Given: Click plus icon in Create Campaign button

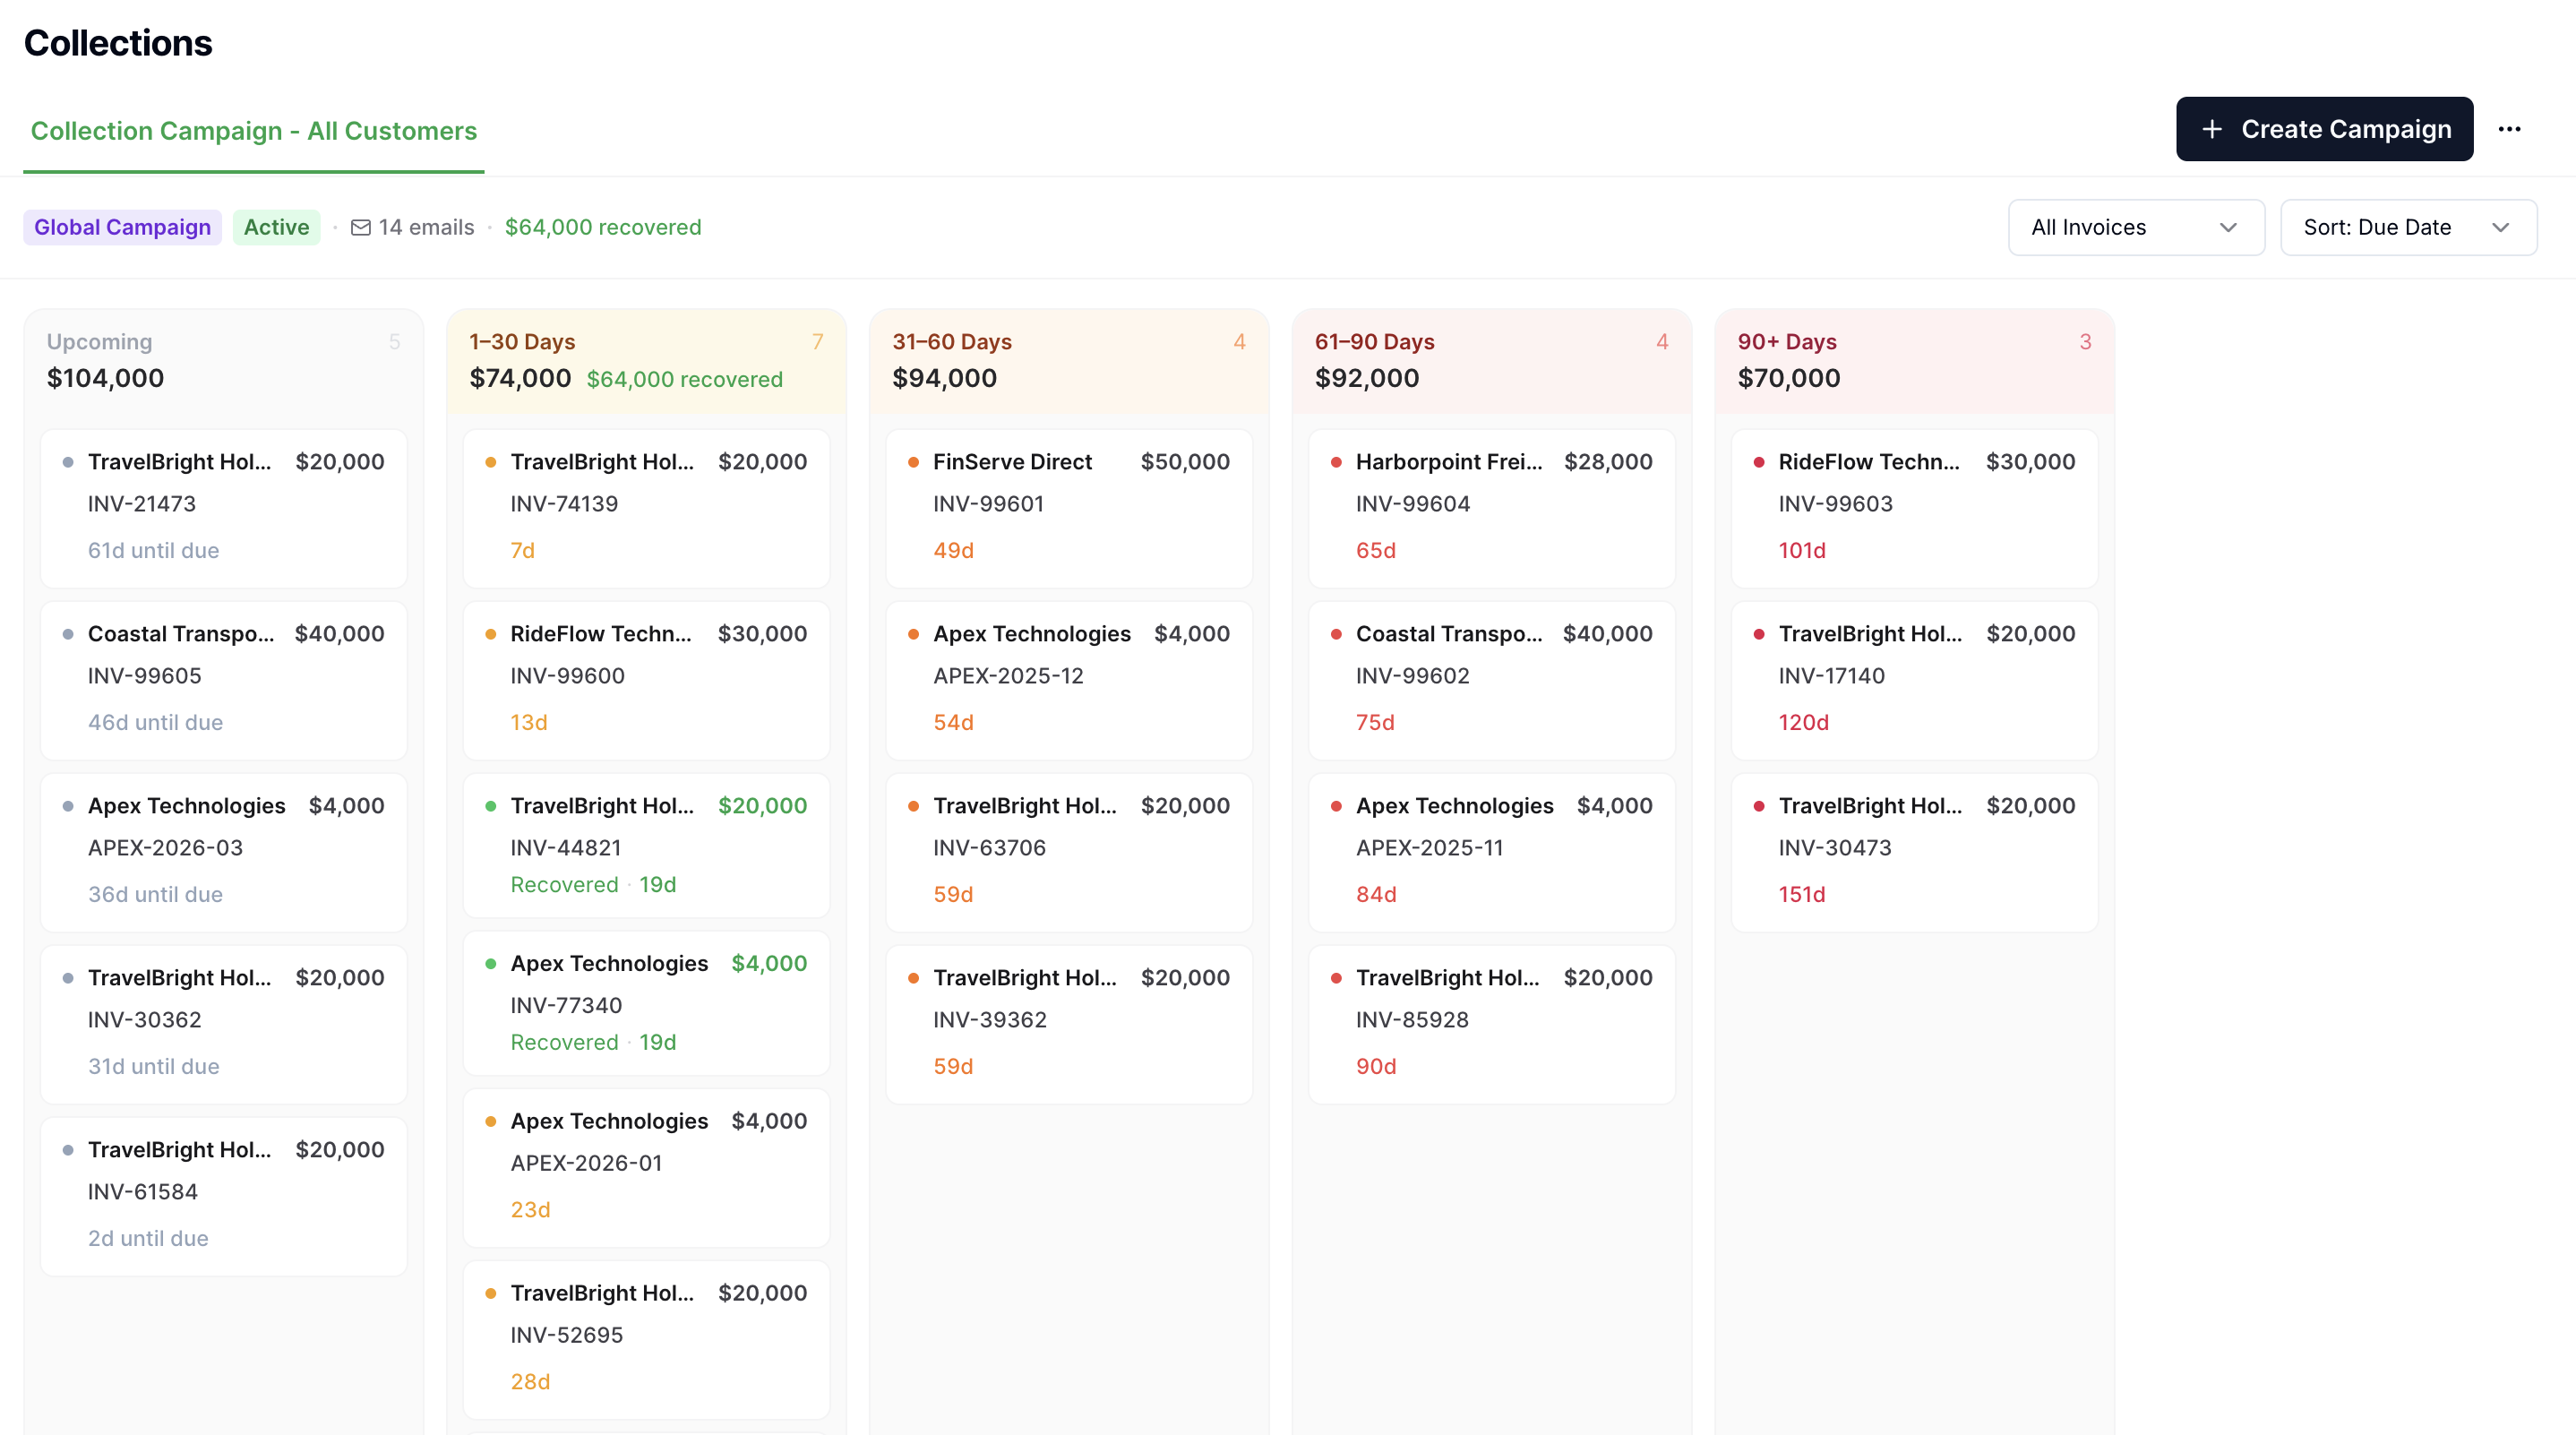Looking at the screenshot, I should tap(2212, 129).
